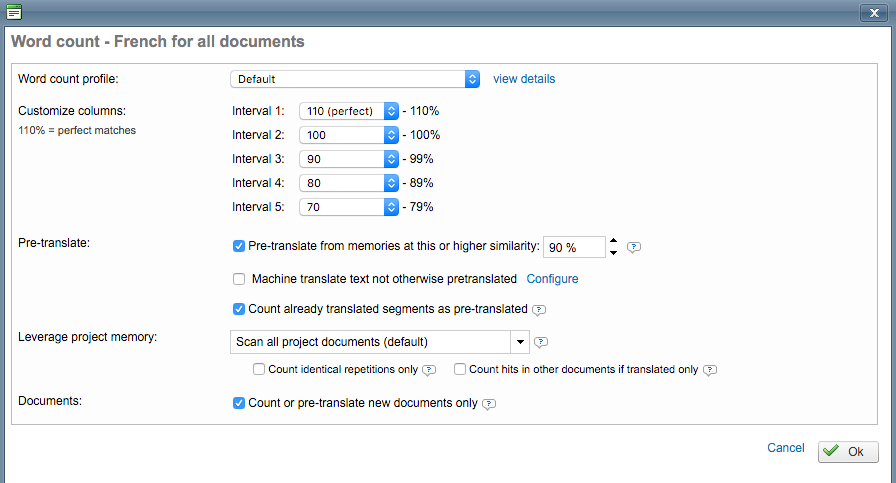Click help icon beside Count already translated segments
The width and height of the screenshot is (896, 483).
(539, 310)
